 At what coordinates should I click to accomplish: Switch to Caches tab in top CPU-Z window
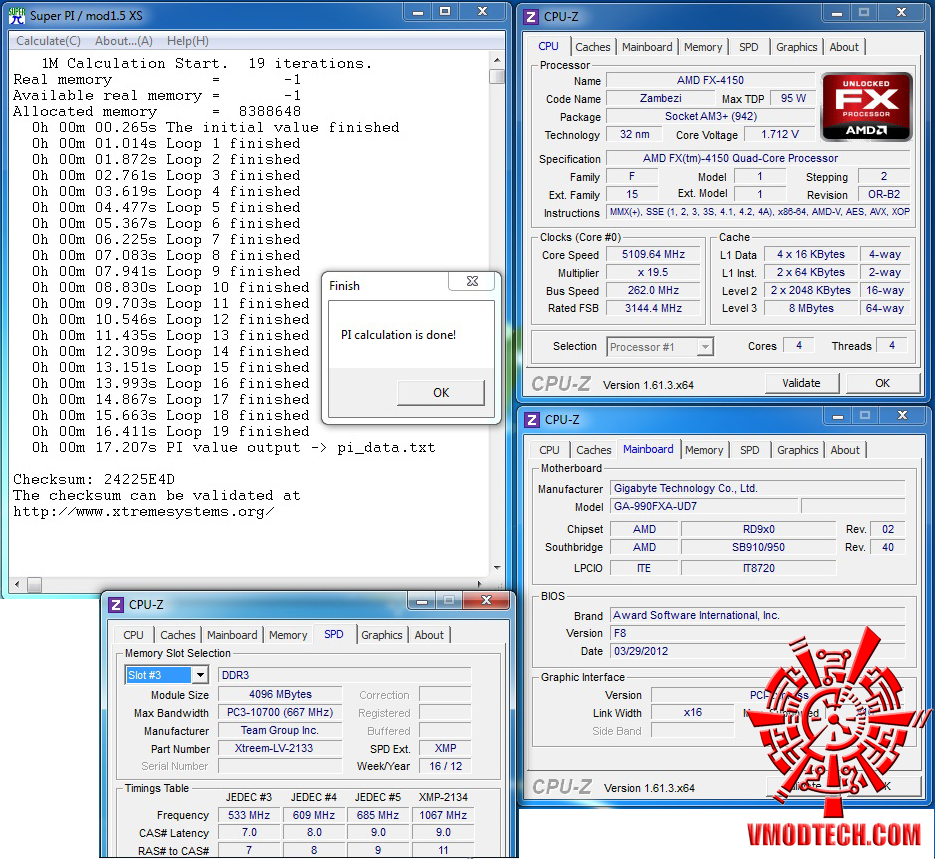point(593,47)
